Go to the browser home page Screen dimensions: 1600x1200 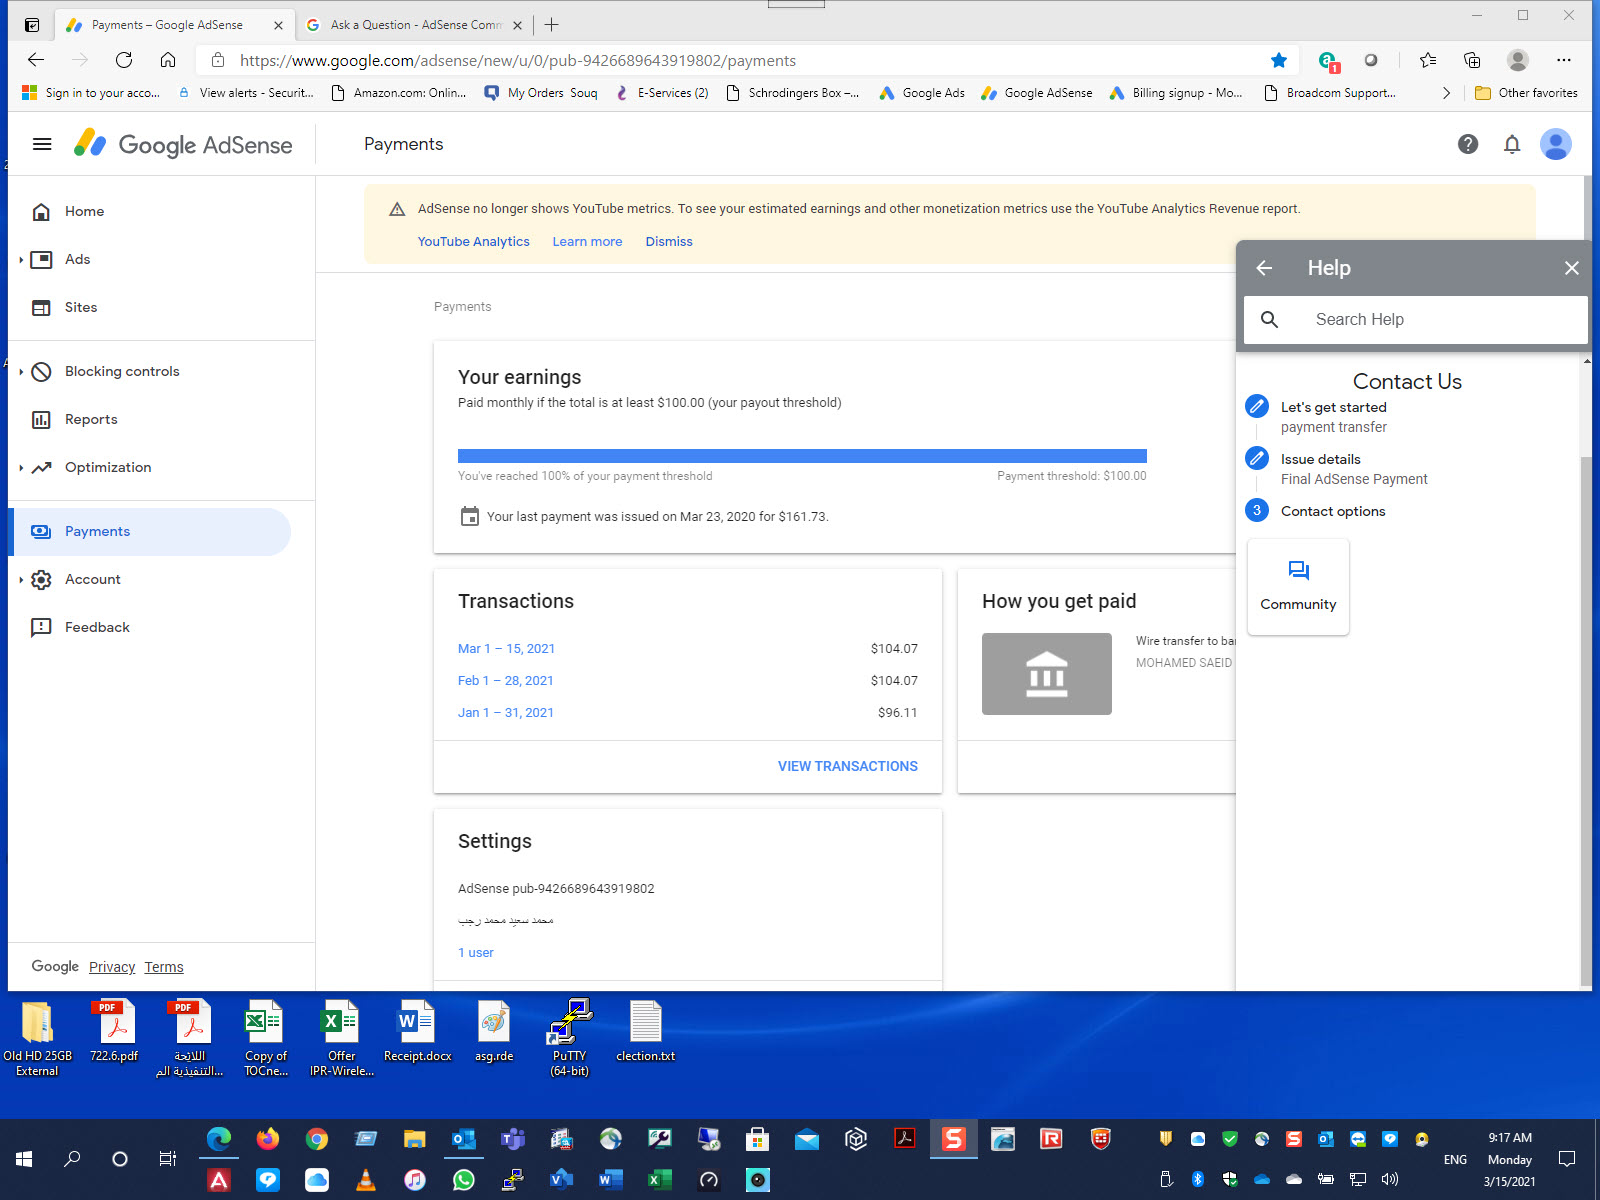click(168, 60)
